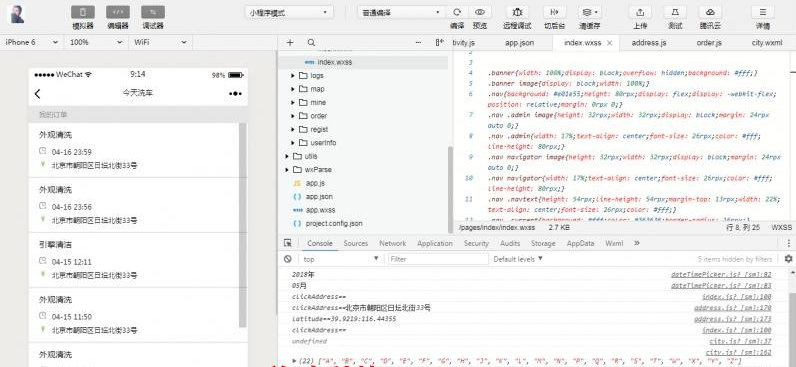Screen dimensions: 796x367
Task: Click the 预览 preview eye icon
Action: point(479,12)
